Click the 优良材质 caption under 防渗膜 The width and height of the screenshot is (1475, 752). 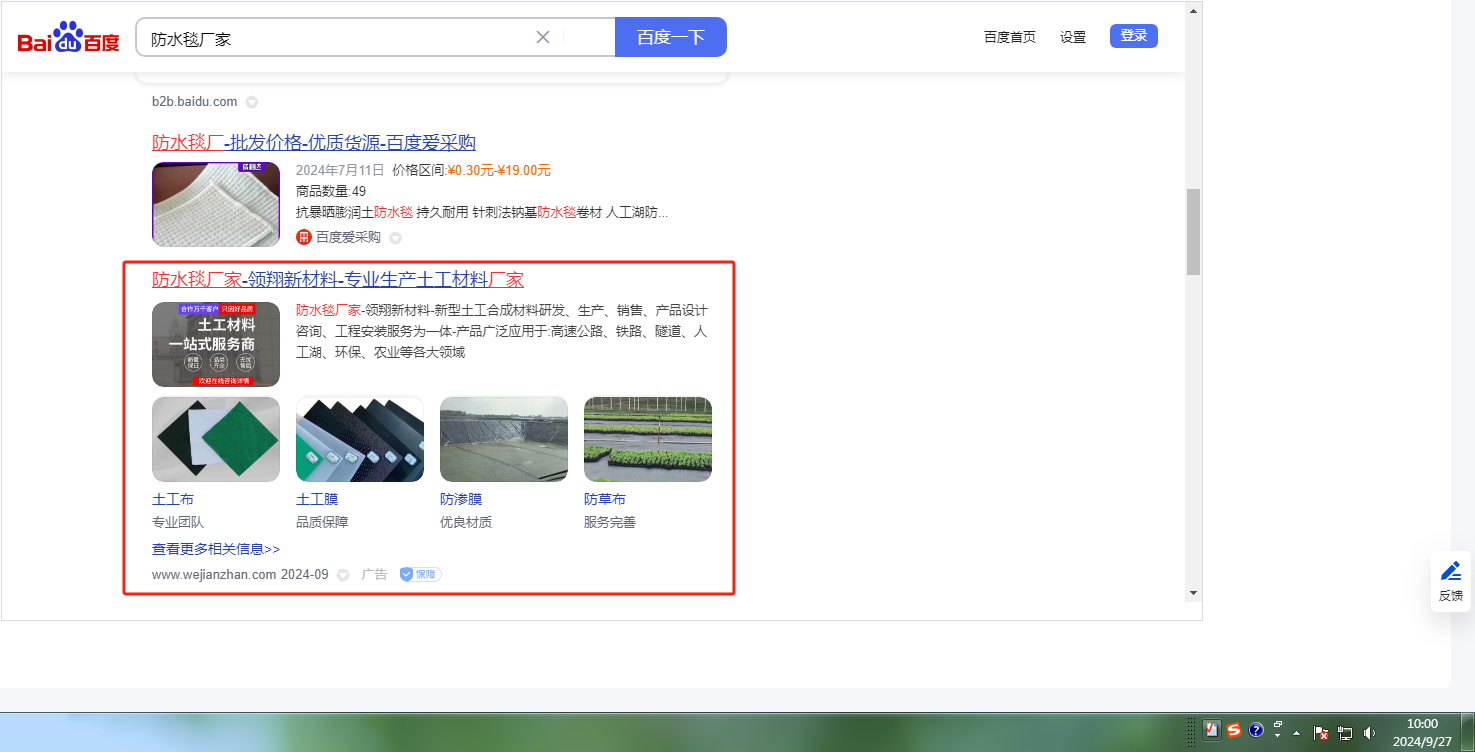click(466, 522)
